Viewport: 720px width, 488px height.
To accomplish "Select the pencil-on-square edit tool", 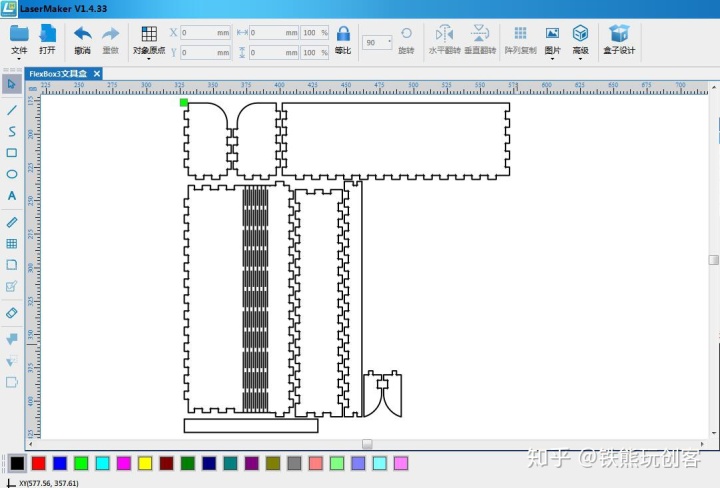I will point(12,286).
